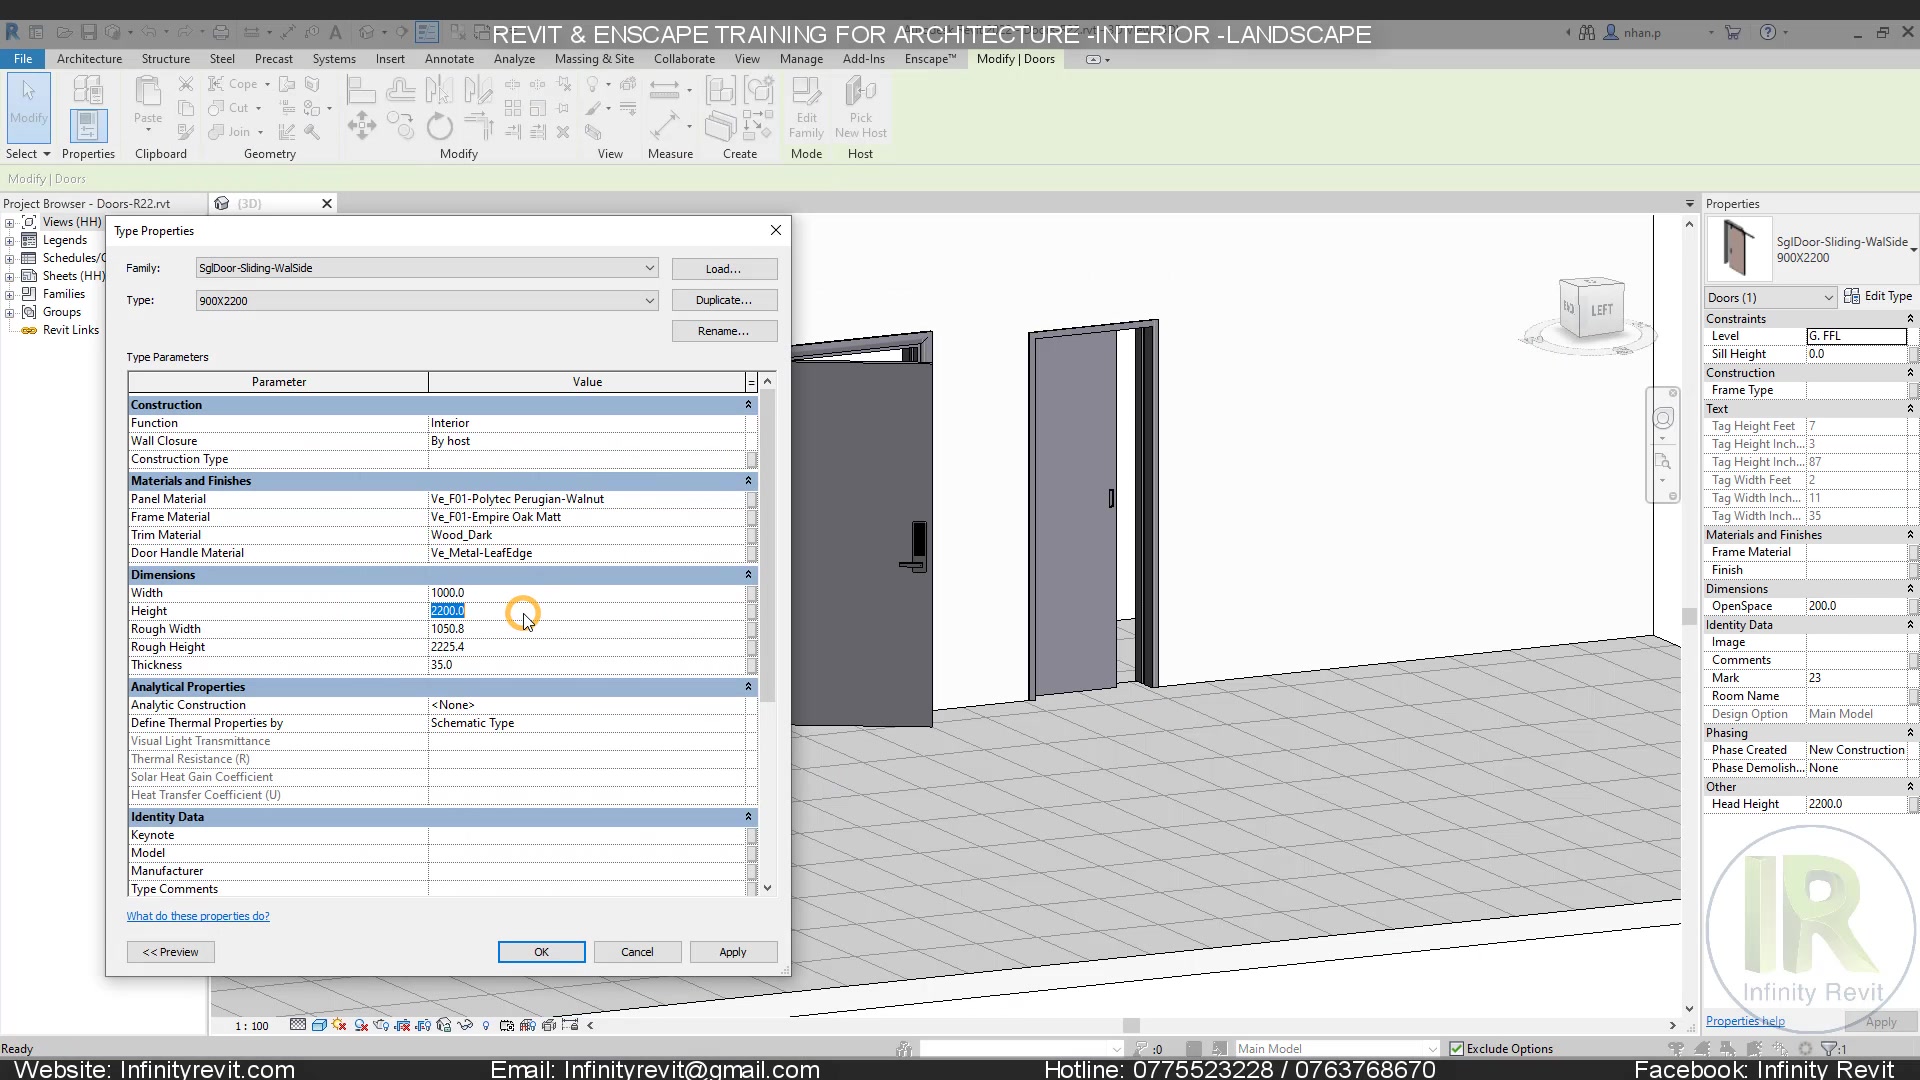
Task: Click the Height value field 2200.0
Action: click(586, 611)
